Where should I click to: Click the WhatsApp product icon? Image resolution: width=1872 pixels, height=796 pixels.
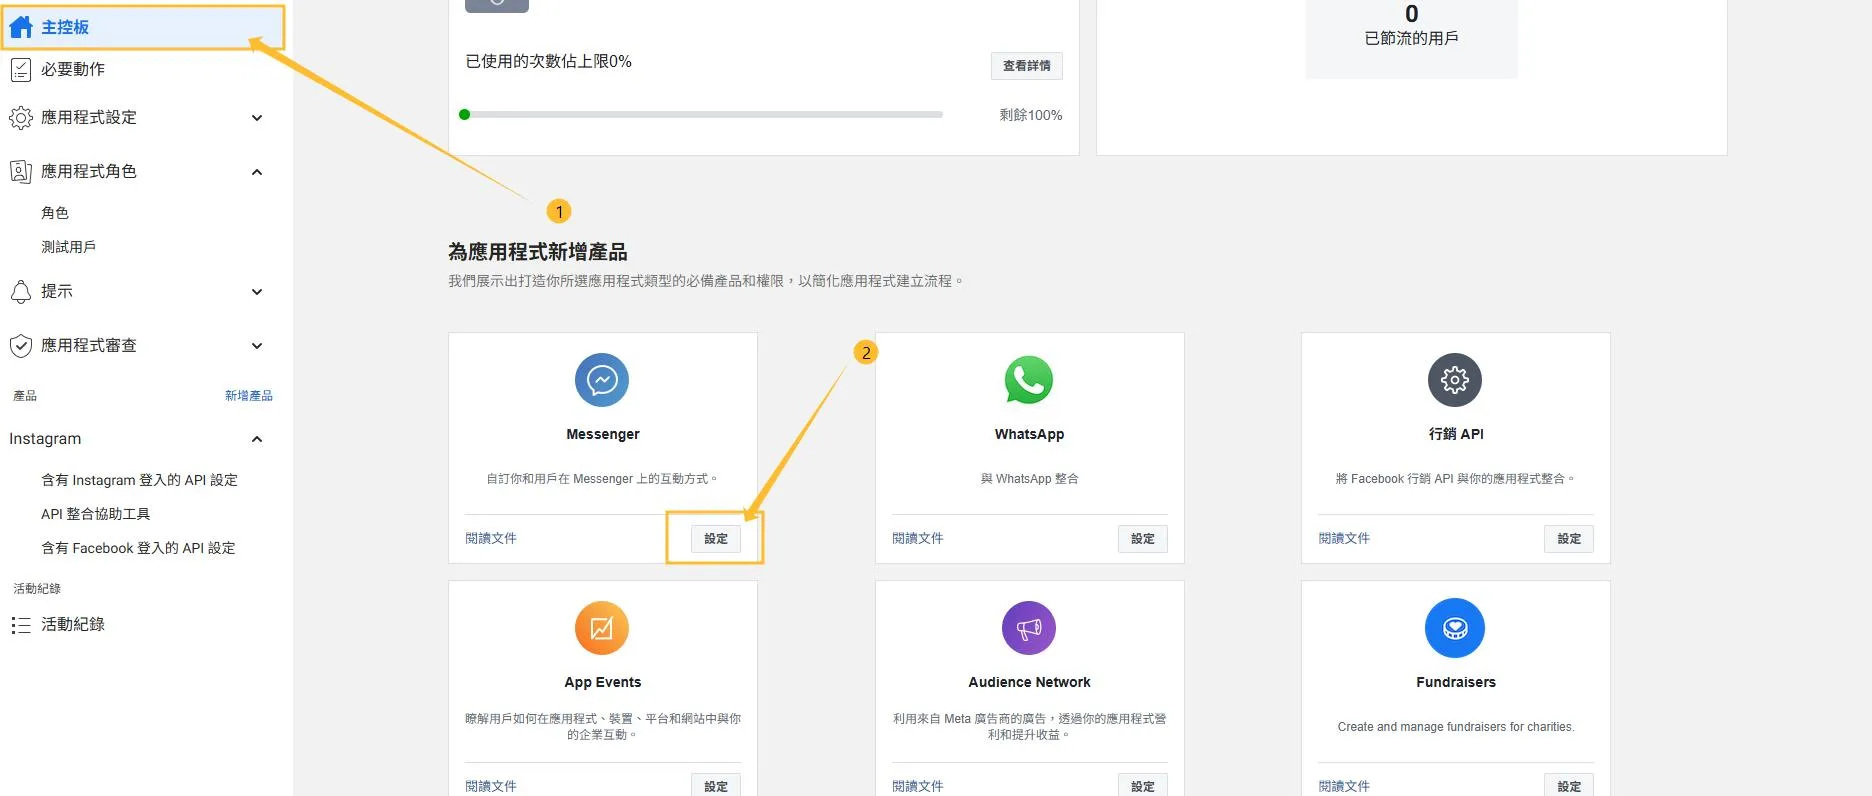pos(1029,380)
